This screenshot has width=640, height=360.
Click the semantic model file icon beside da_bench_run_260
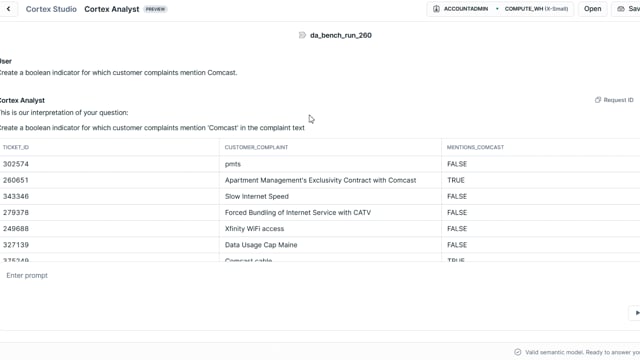(x=302, y=35)
